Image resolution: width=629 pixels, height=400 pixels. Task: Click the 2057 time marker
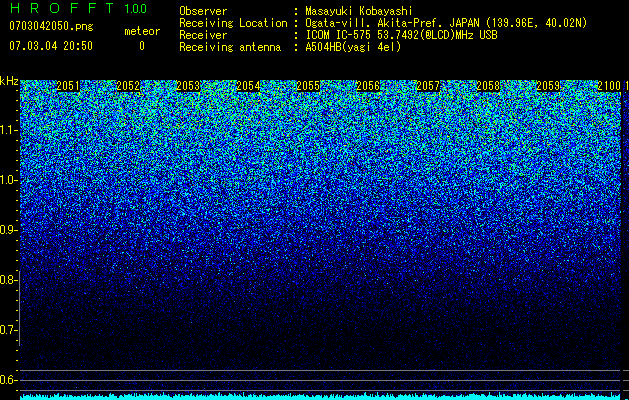(428, 86)
